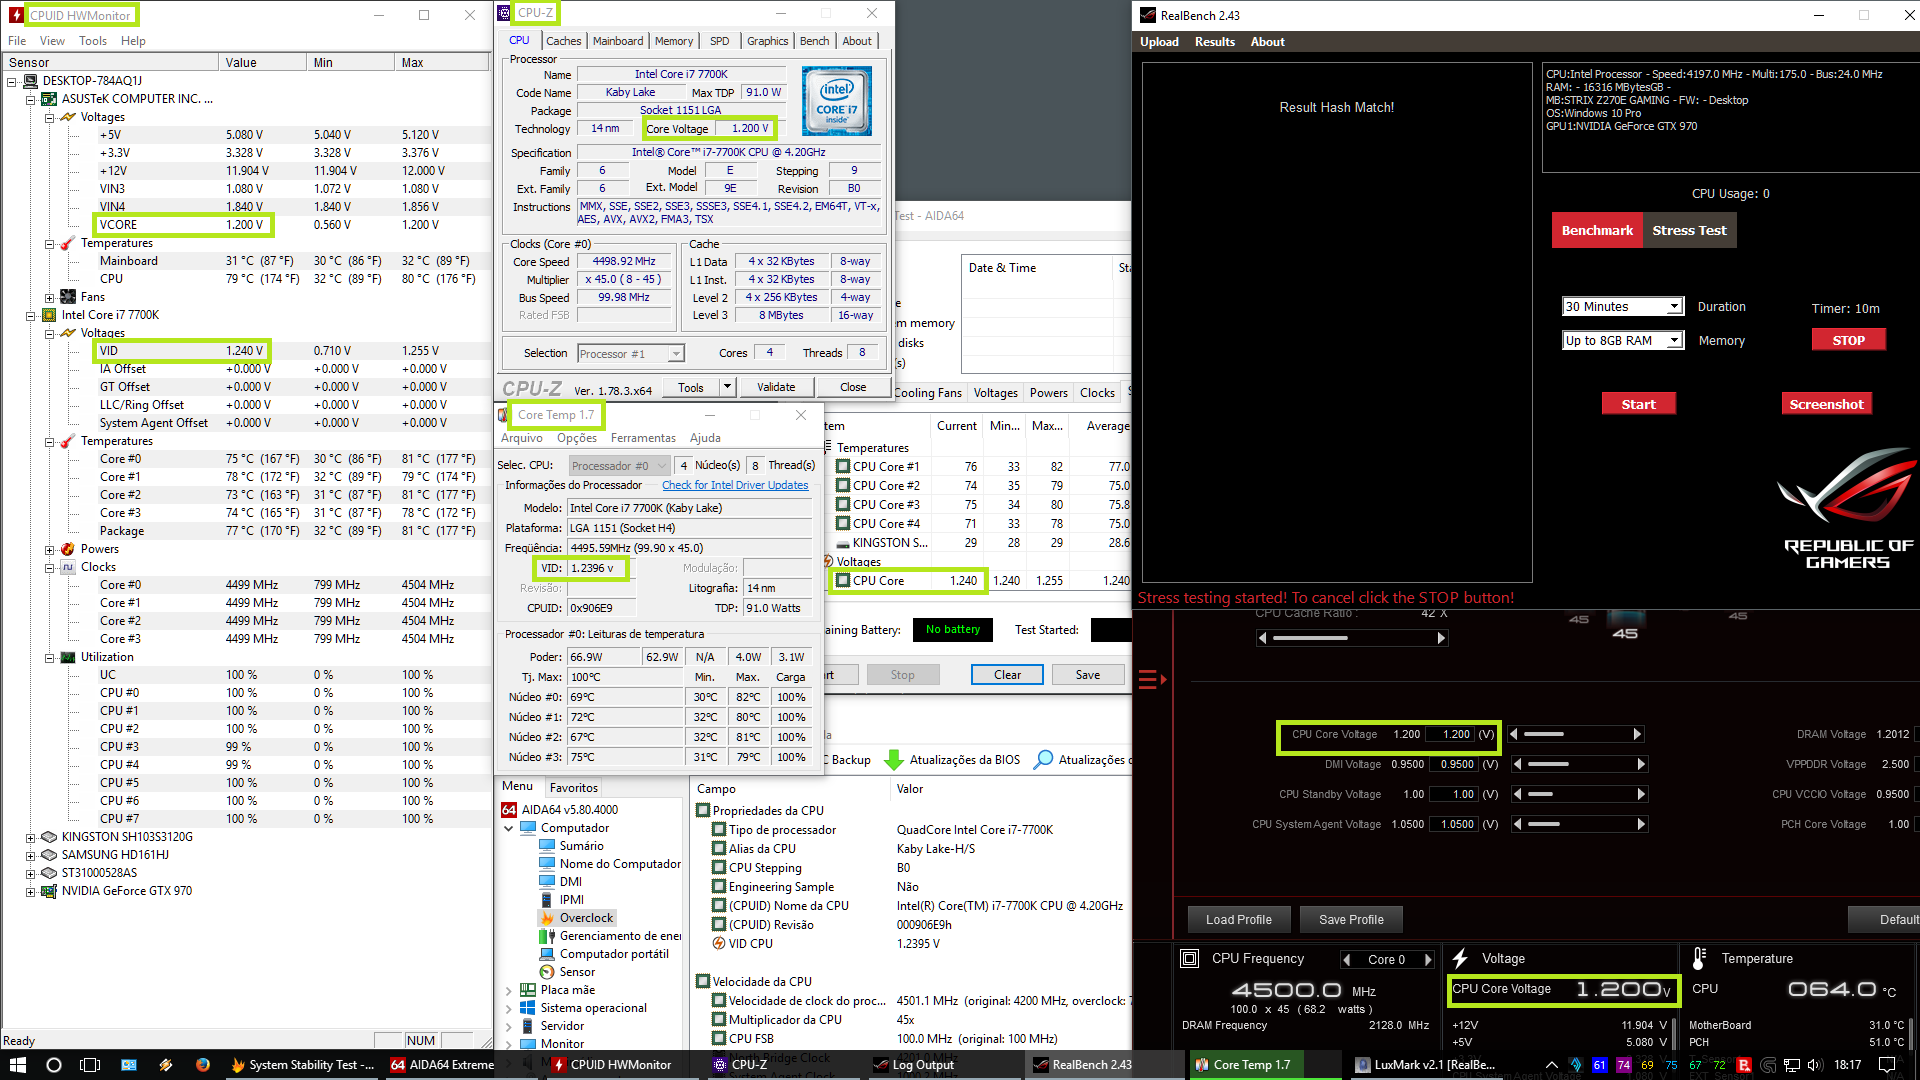Expand the NVIDIA GeForce GTX 970 node

pos(30,891)
